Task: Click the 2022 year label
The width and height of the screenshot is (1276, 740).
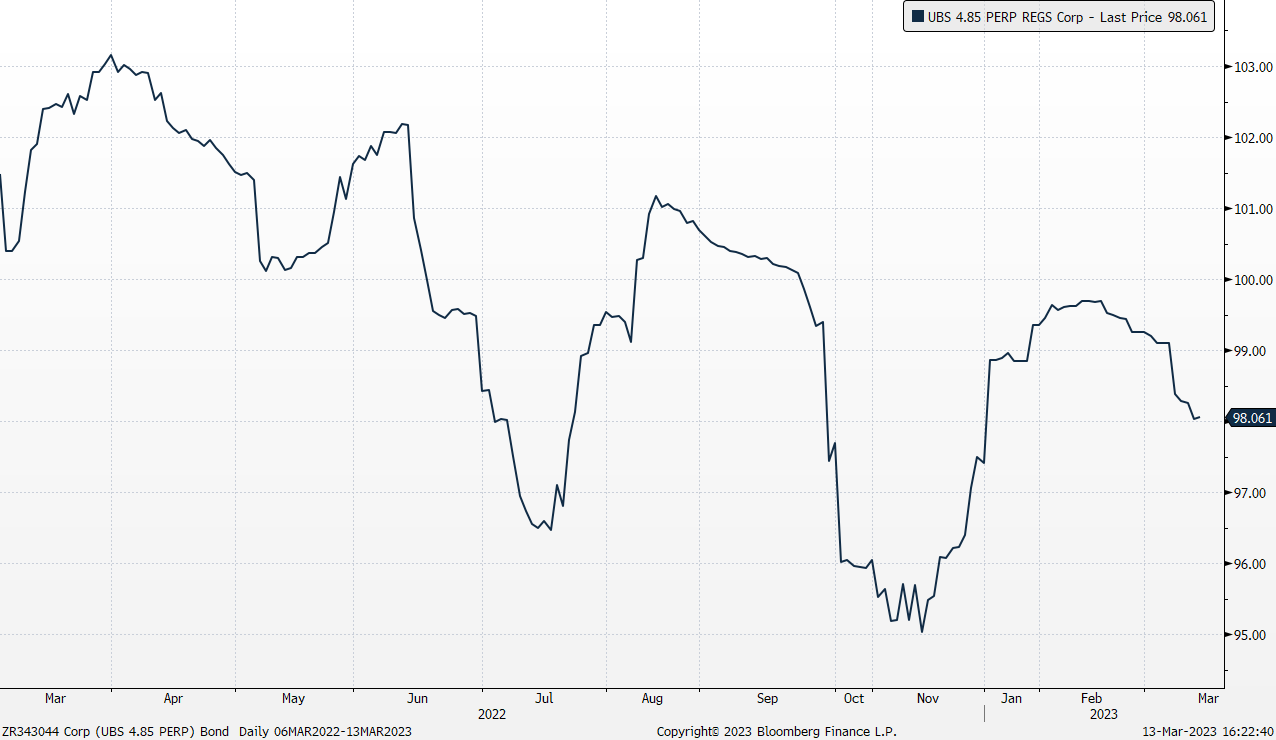Action: 492,714
